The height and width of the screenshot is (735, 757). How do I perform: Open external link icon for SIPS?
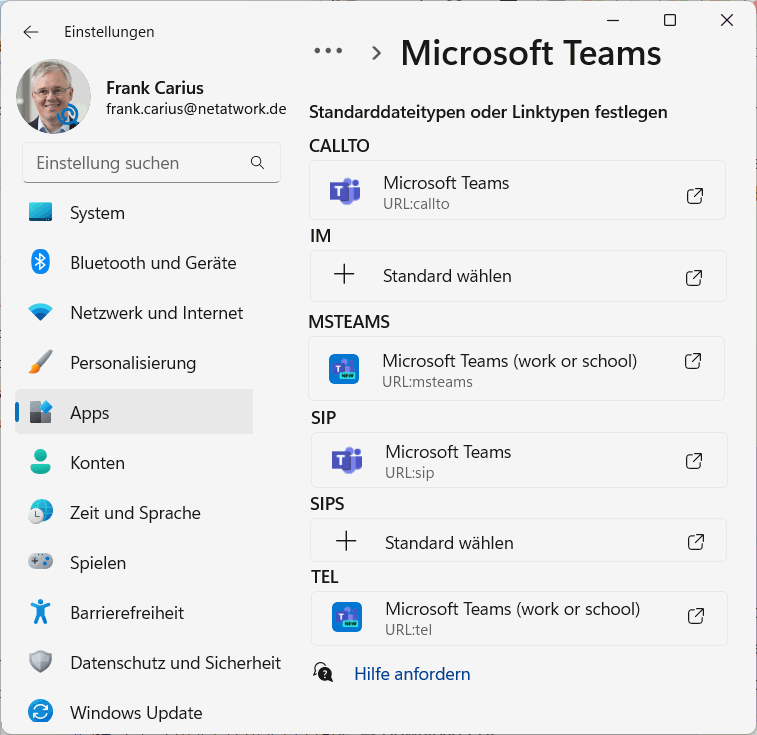696,542
